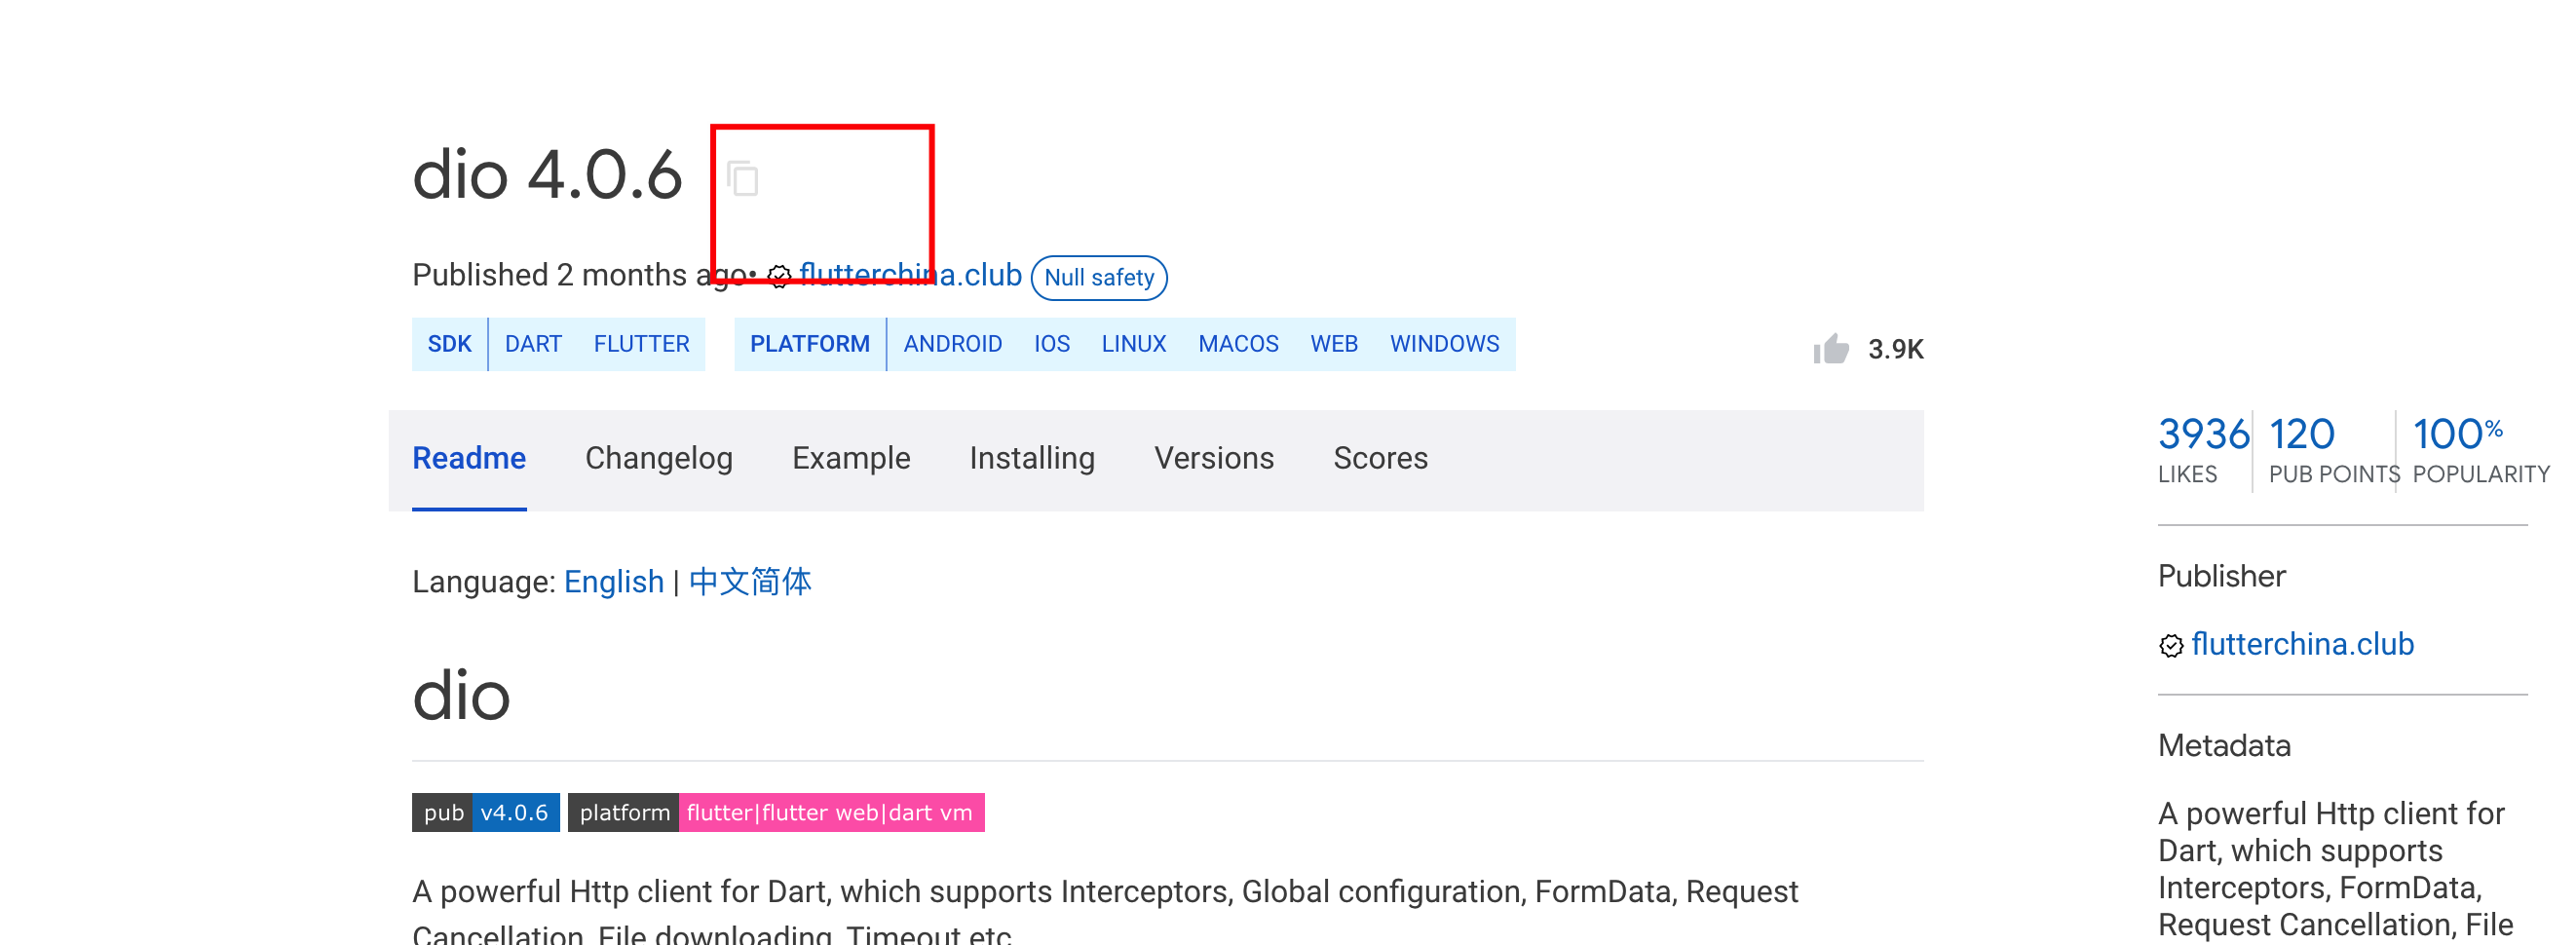Select the MACOS platform tag
Viewport: 2576px width, 945px height.
pyautogui.click(x=1238, y=344)
